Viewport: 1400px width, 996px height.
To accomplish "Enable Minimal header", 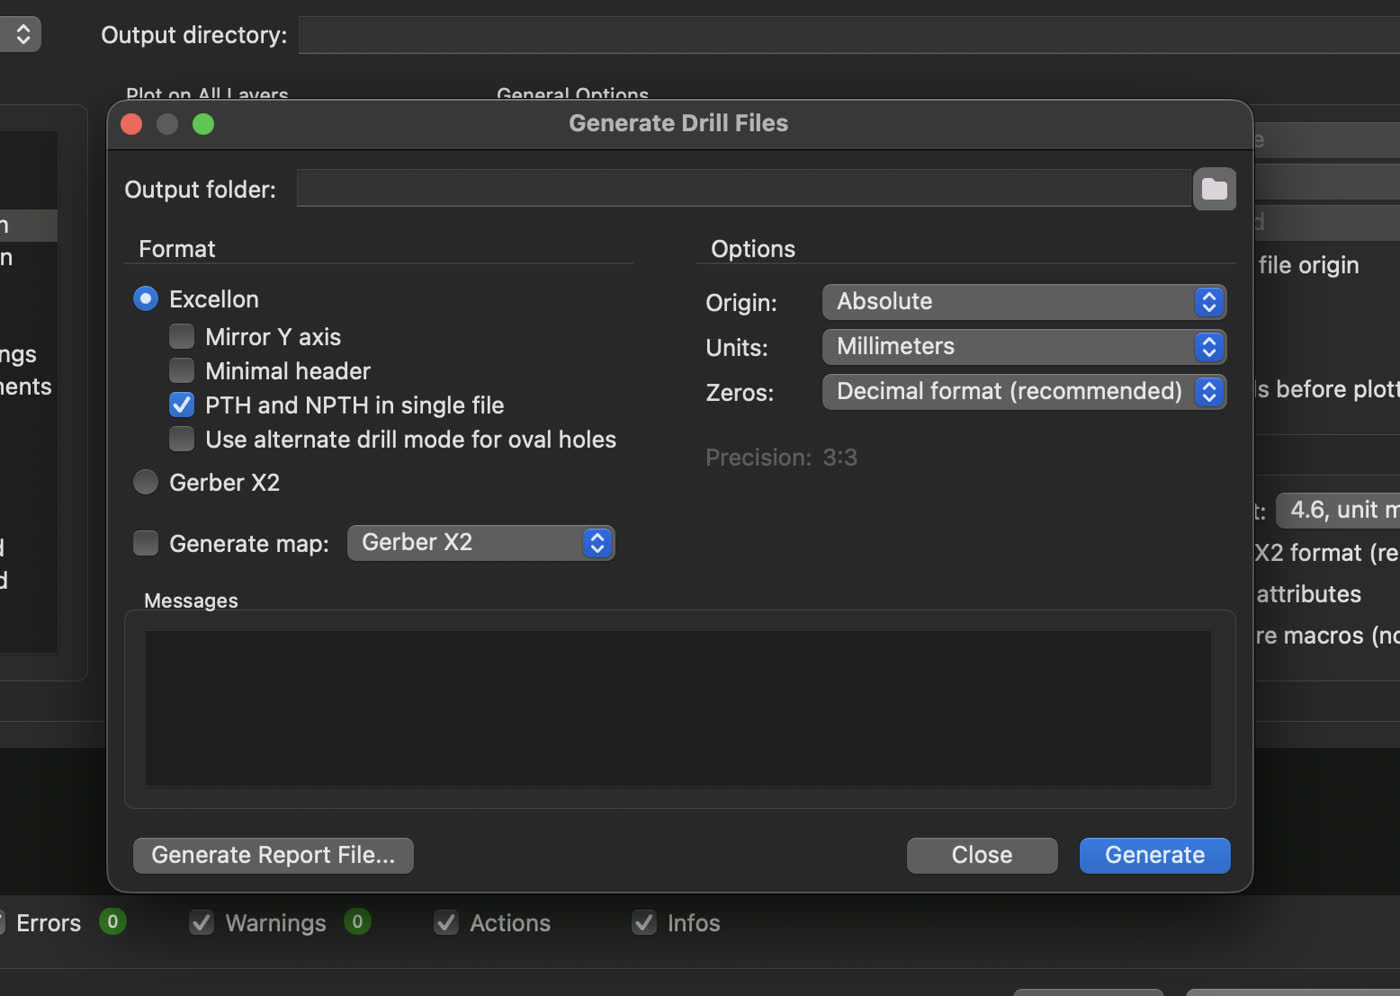I will pos(181,370).
